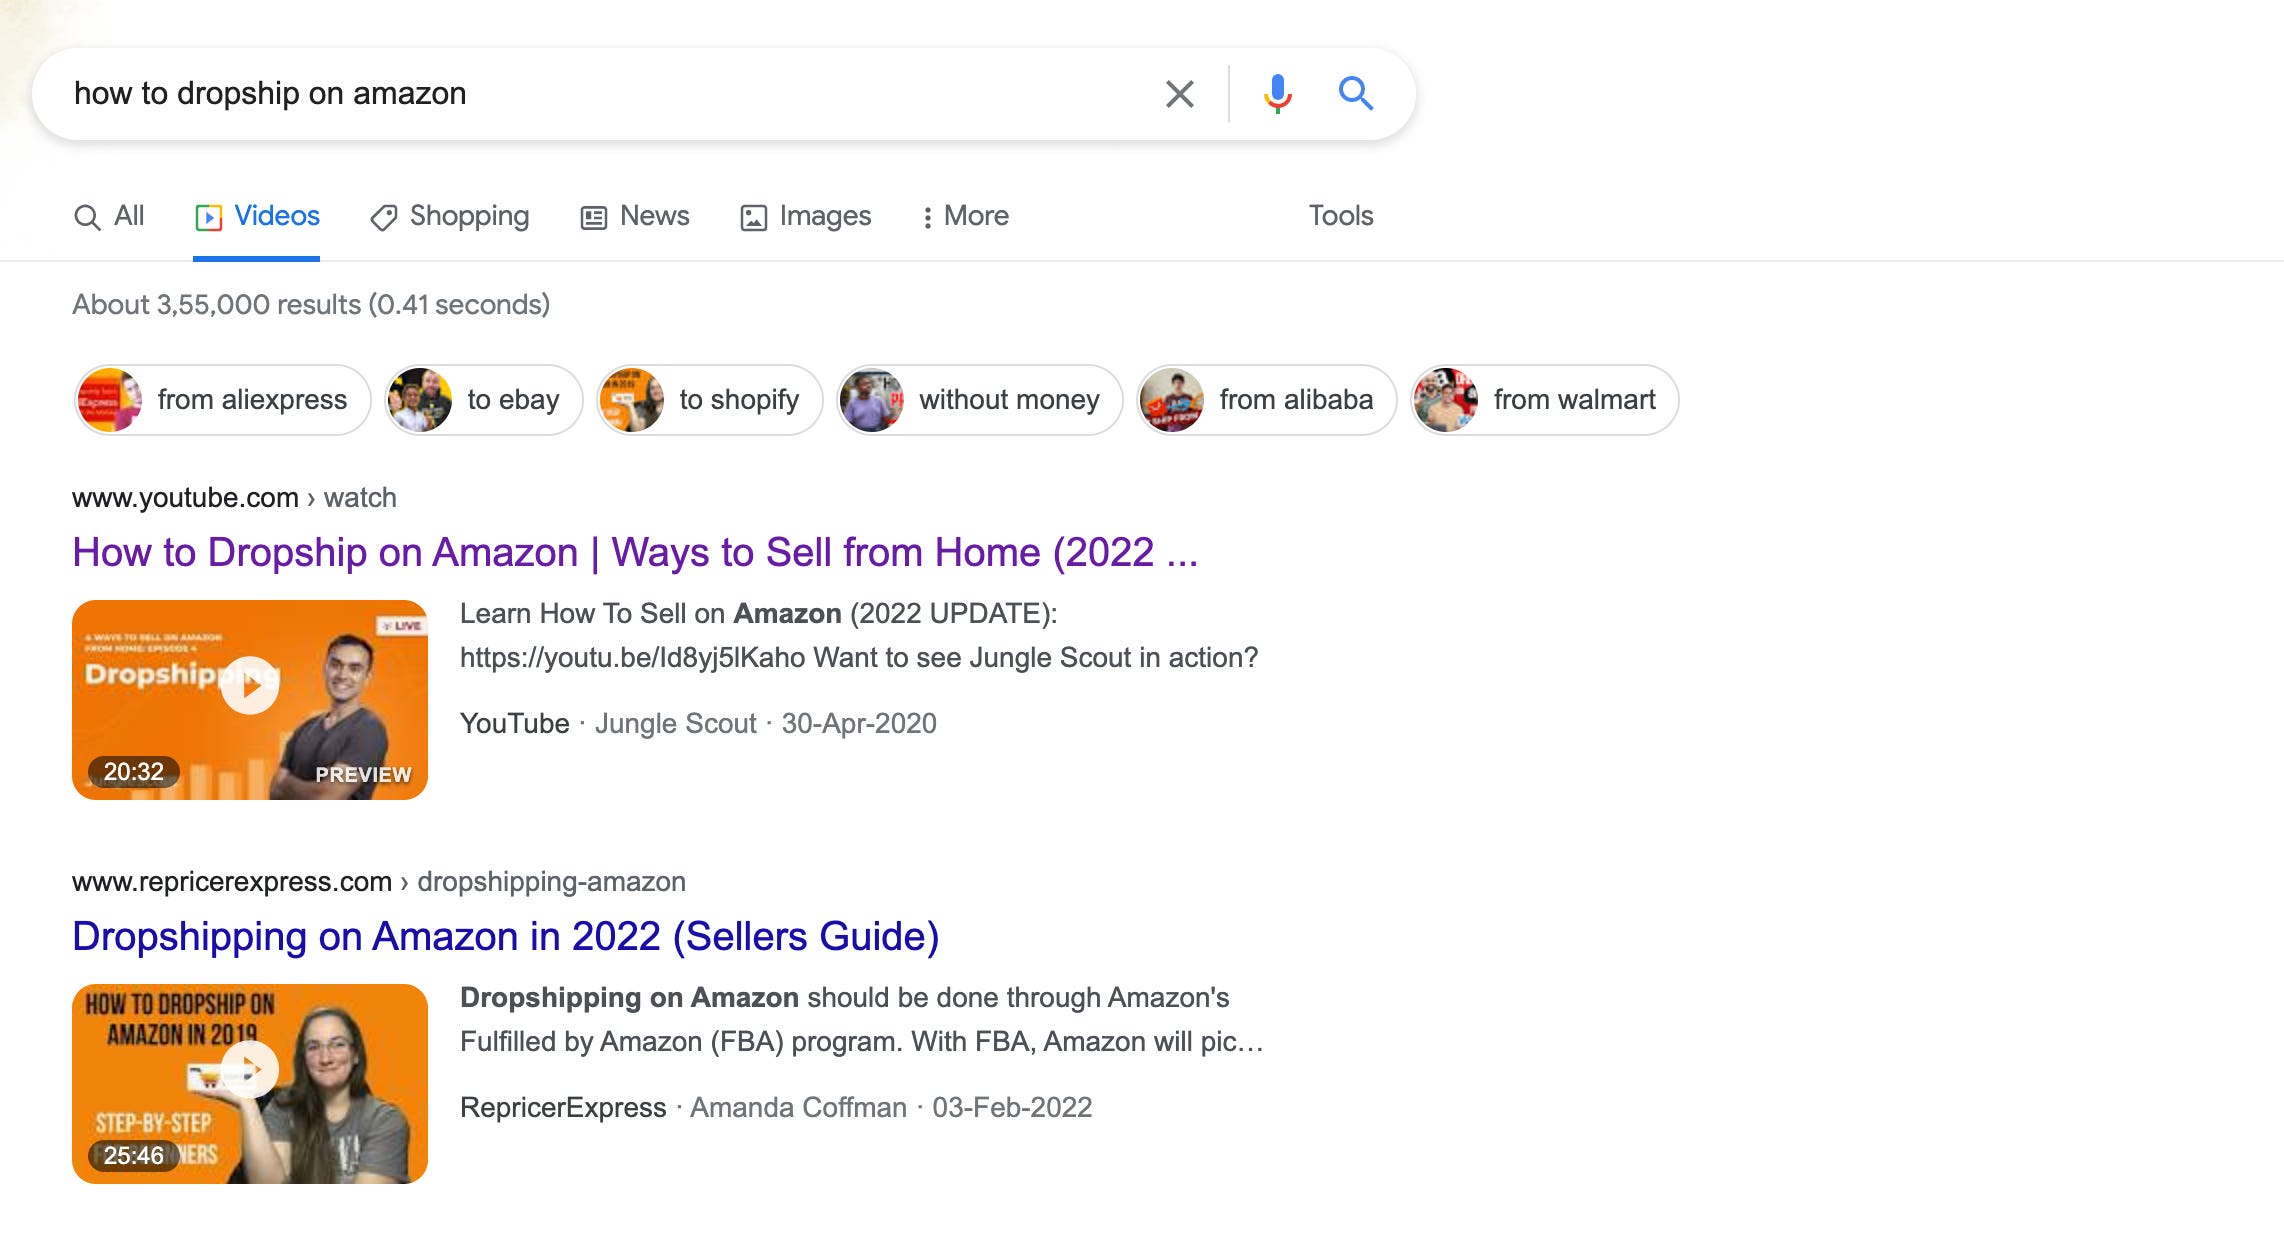Switch to the All results tab

[110, 216]
